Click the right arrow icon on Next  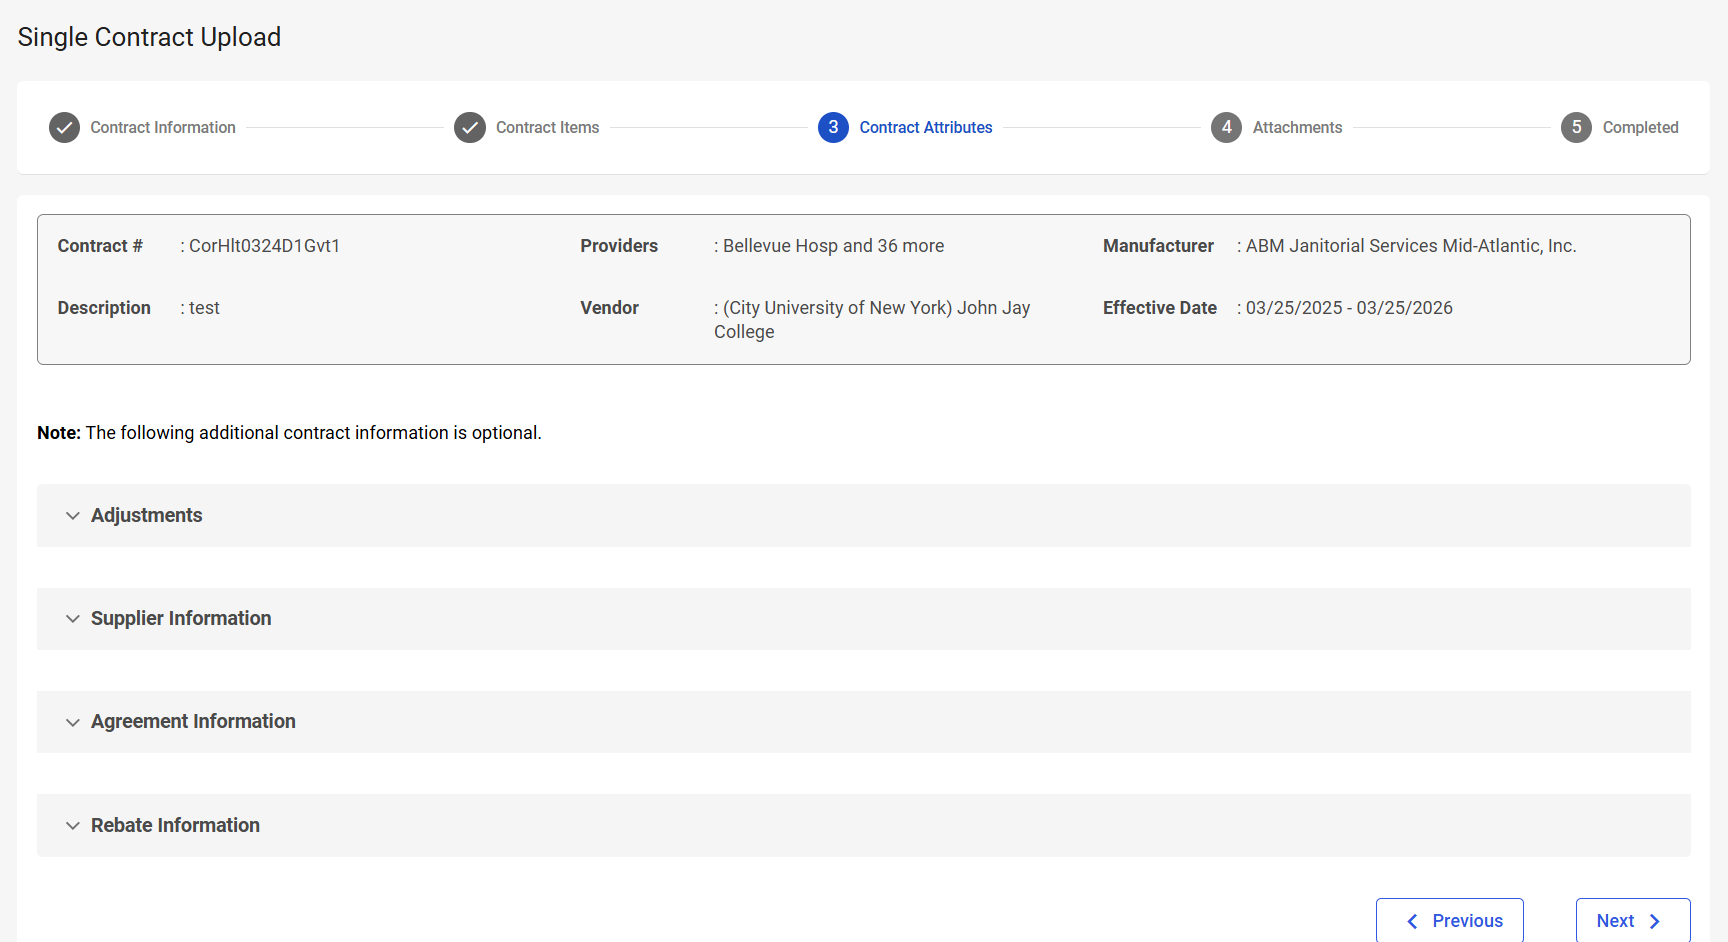1655,921
